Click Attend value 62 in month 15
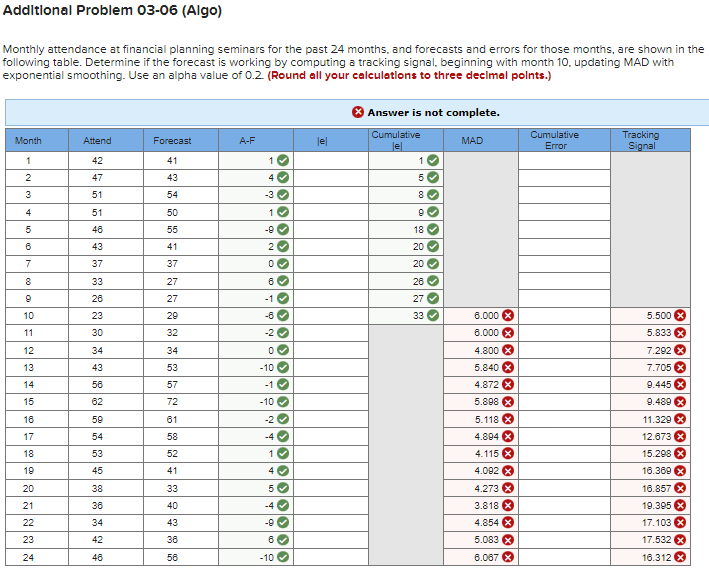The height and width of the screenshot is (573, 709). click(97, 402)
